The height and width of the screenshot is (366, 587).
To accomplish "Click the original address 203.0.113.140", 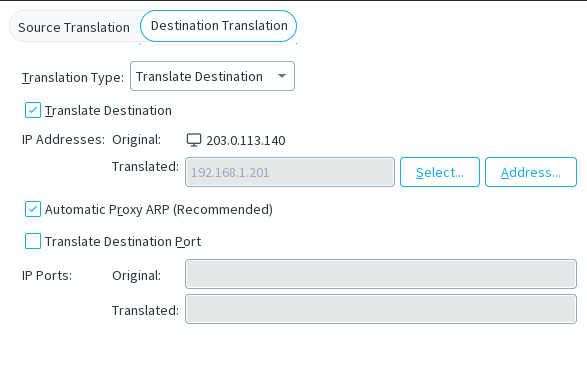I will point(246,141).
